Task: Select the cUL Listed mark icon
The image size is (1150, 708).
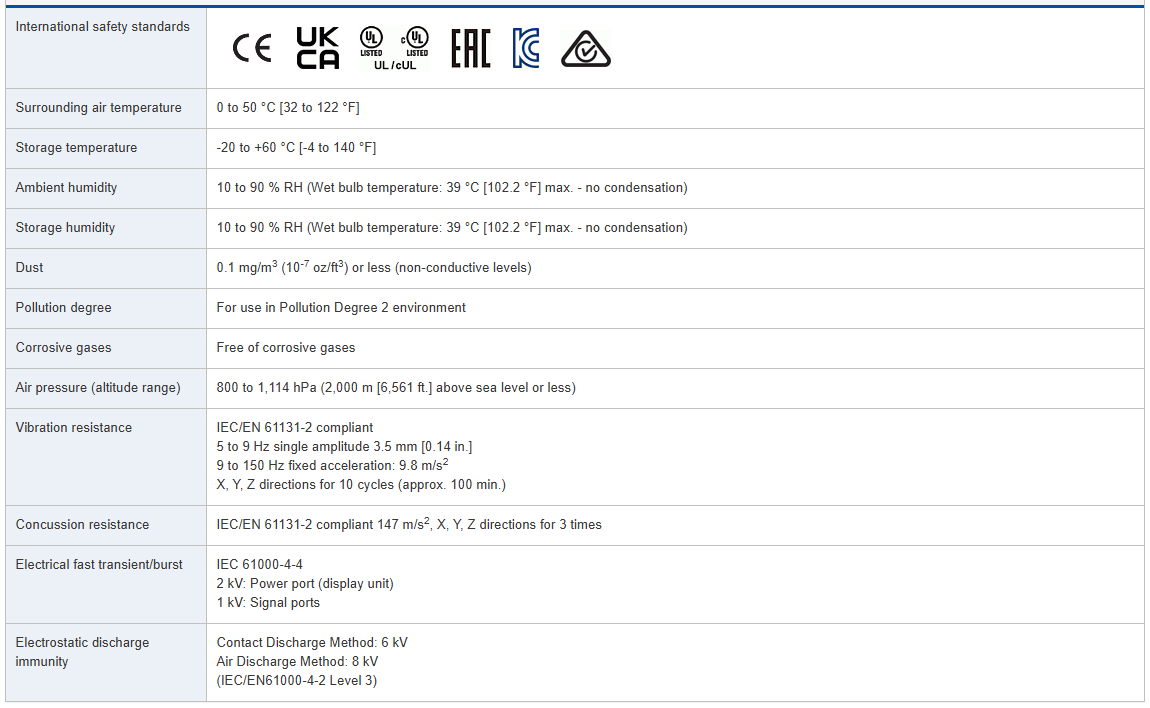Action: pos(414,40)
